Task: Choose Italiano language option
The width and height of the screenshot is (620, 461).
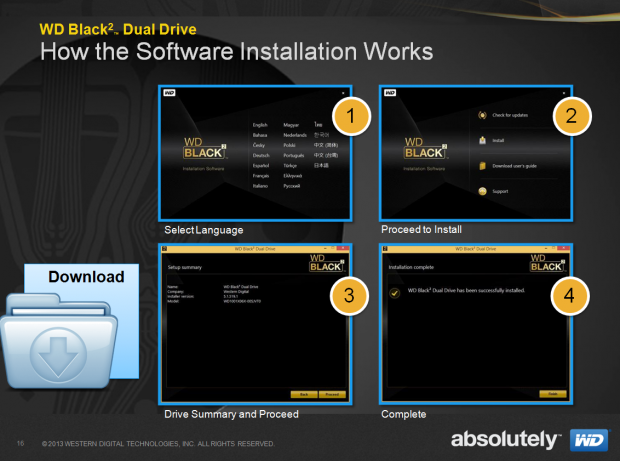Action: (x=262, y=186)
